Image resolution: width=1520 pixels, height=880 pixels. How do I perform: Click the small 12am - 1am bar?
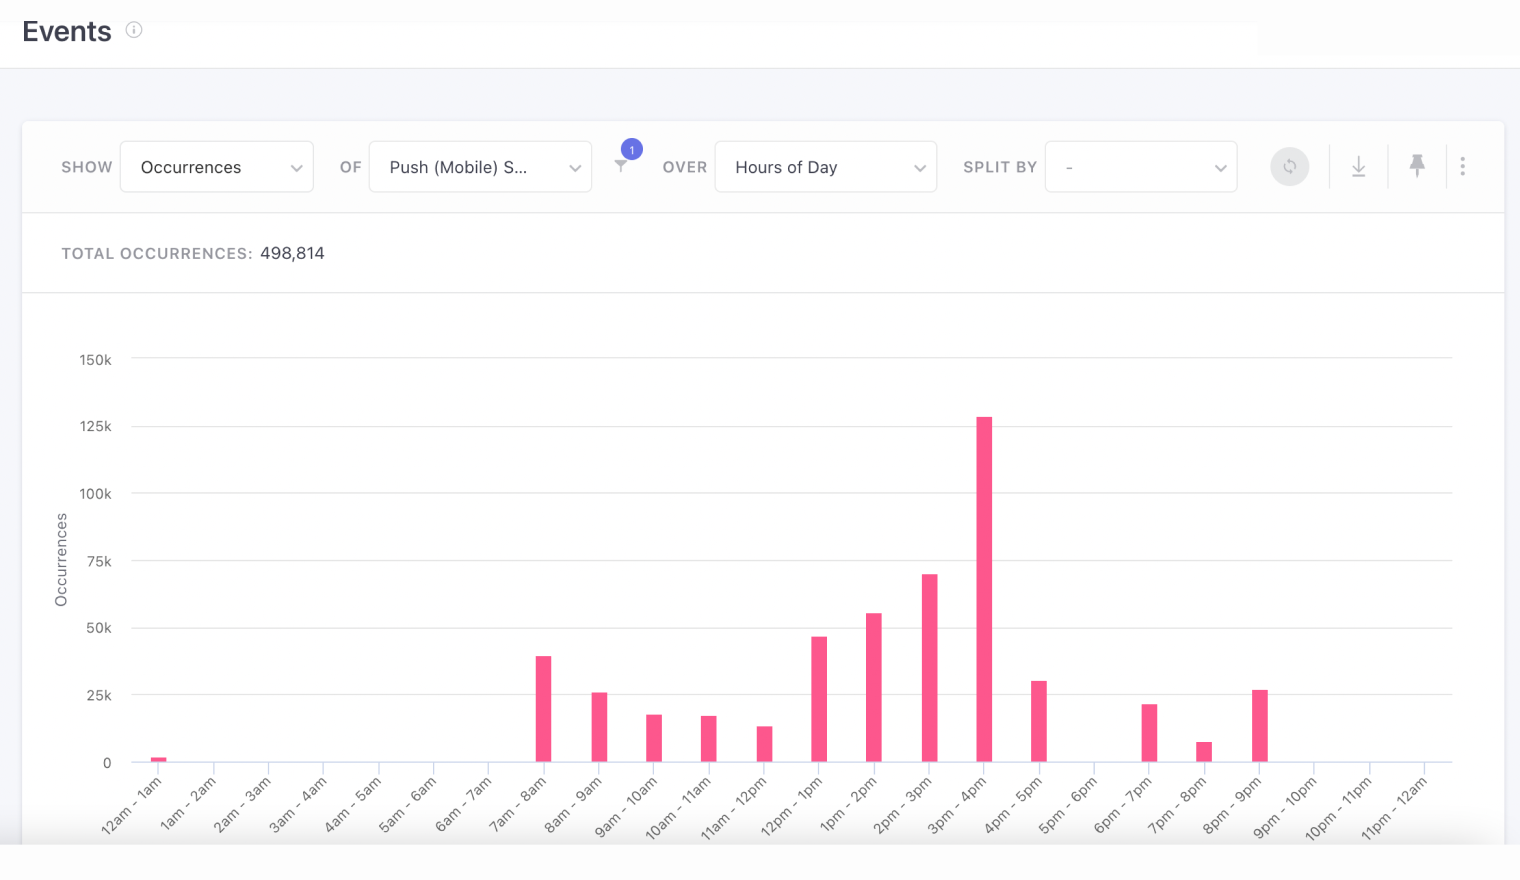pos(158,759)
